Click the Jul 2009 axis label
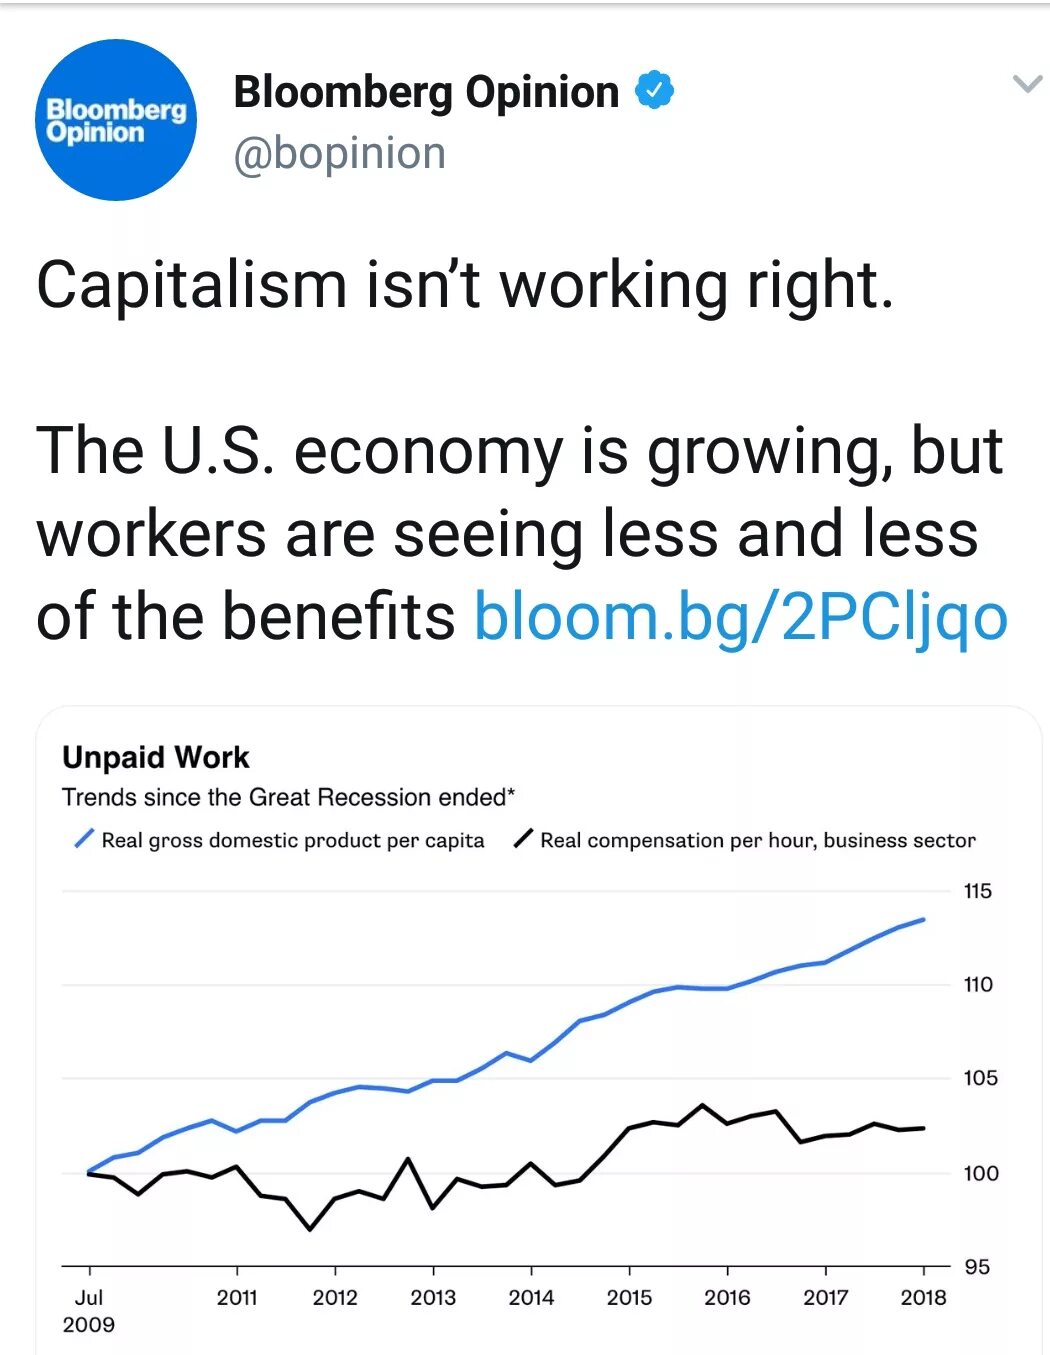The height and width of the screenshot is (1355, 1050). pyautogui.click(x=89, y=1311)
